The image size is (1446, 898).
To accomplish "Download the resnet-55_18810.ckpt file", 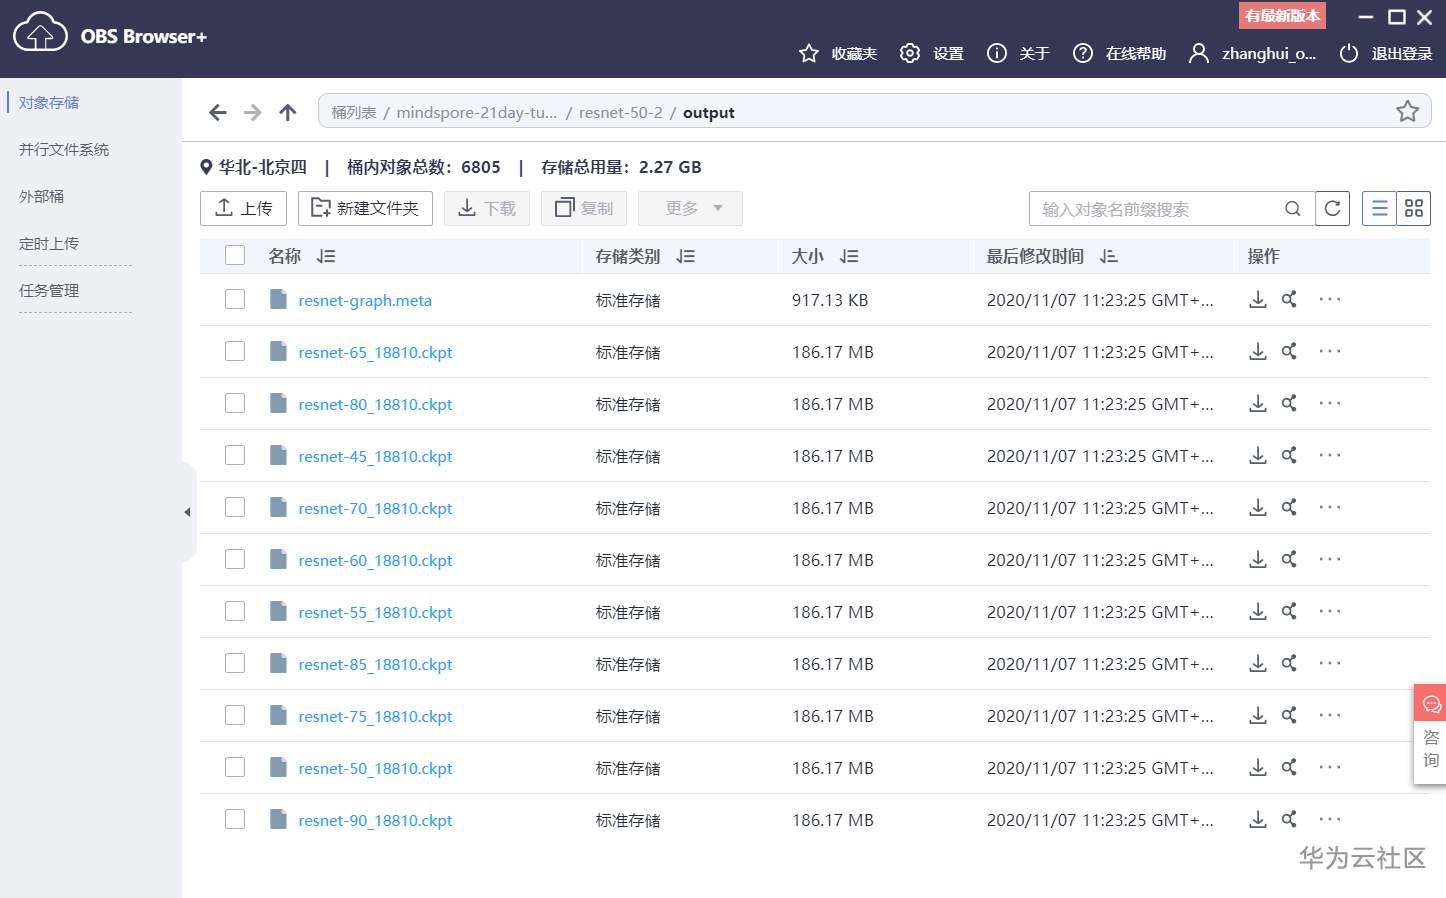I will tap(1258, 611).
